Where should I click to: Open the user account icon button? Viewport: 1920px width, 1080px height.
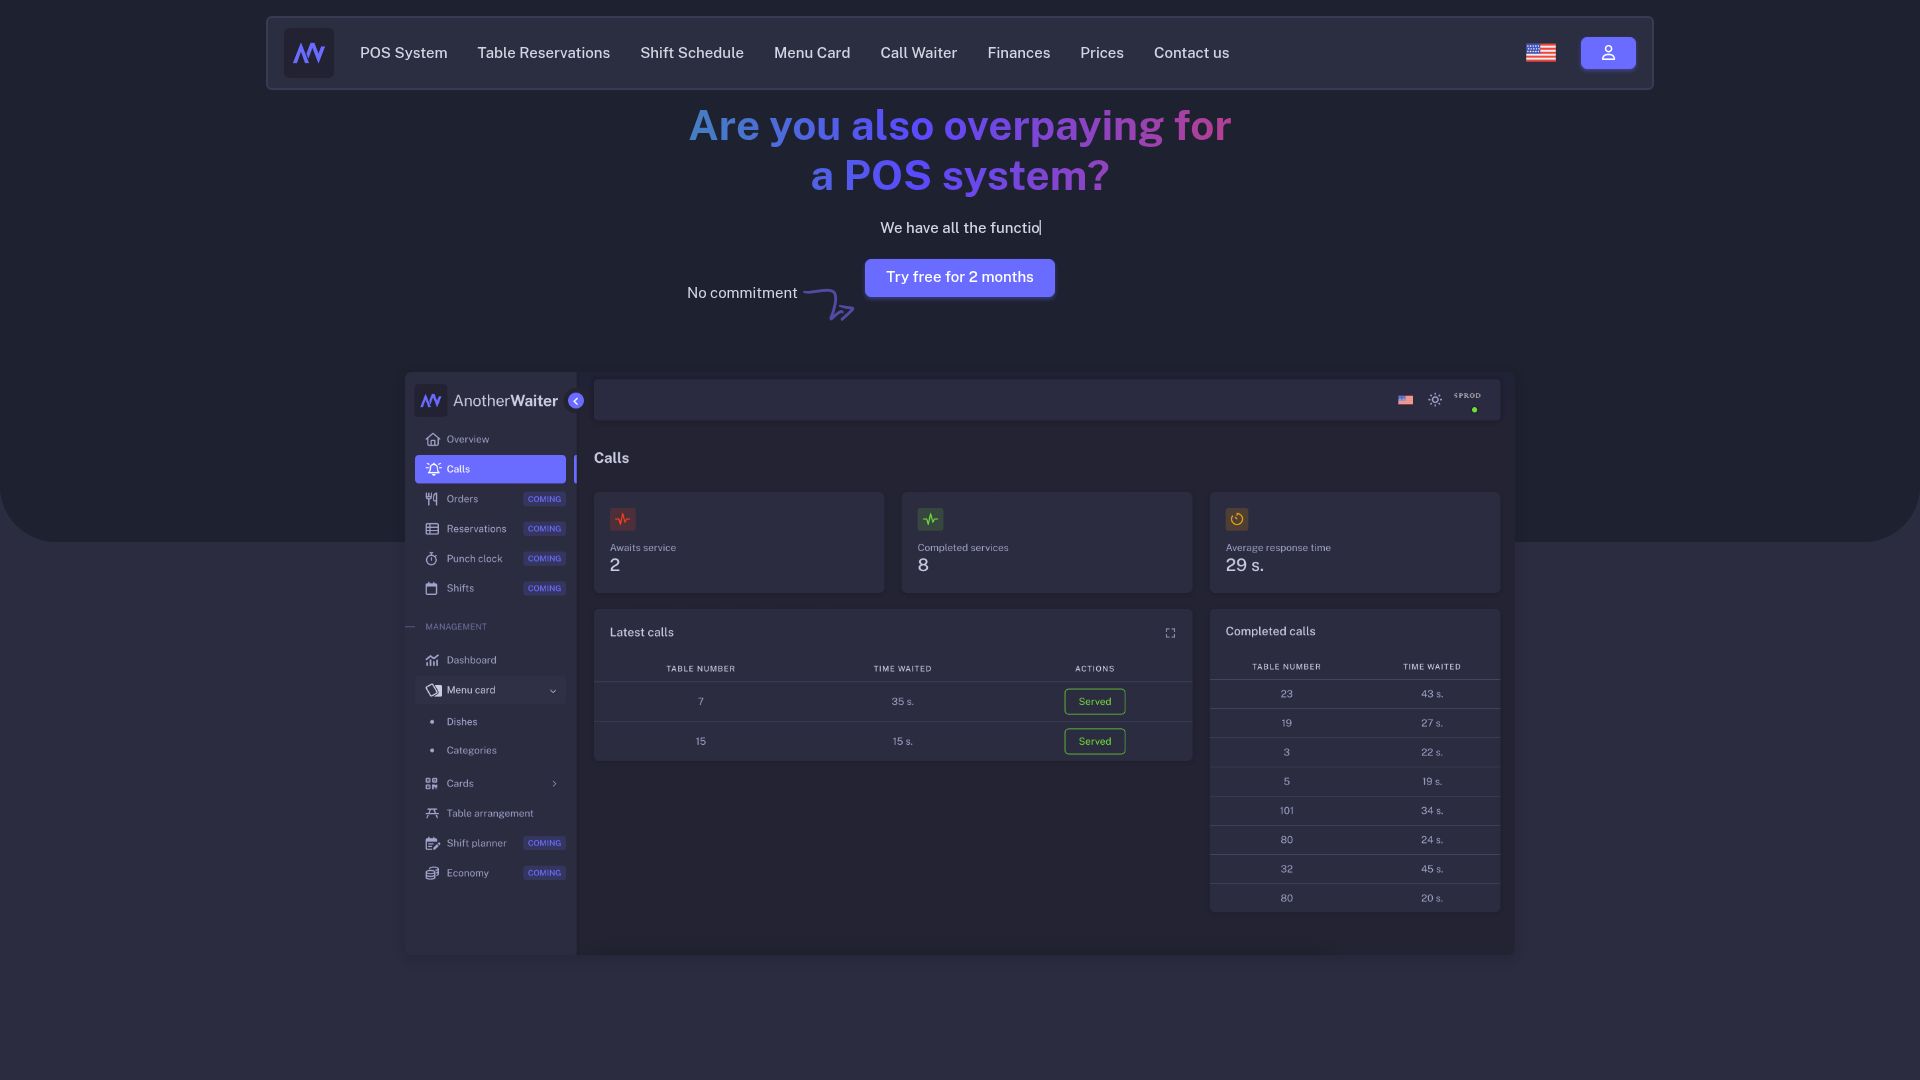click(x=1607, y=53)
